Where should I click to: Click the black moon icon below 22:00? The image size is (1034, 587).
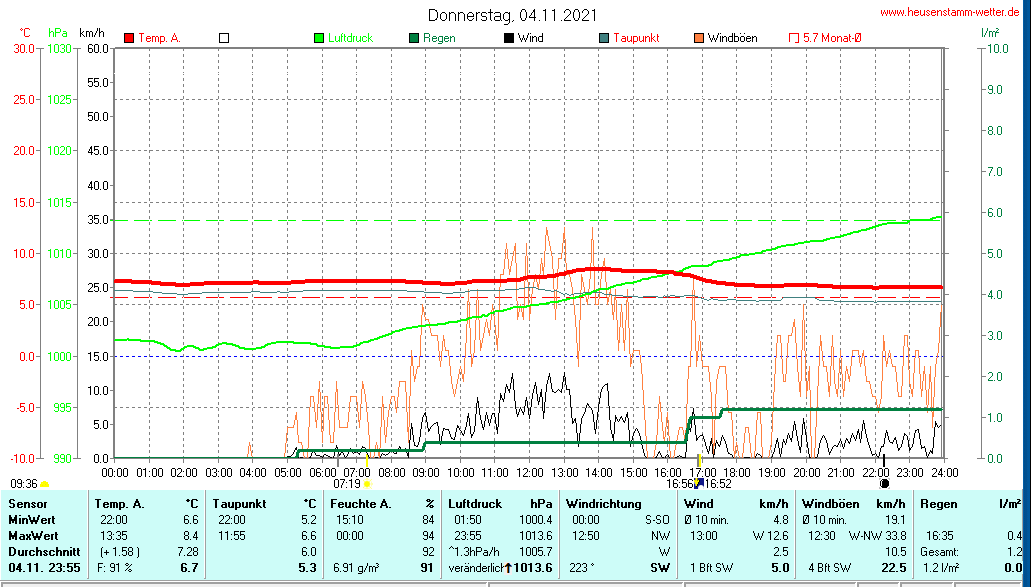[x=884, y=483]
